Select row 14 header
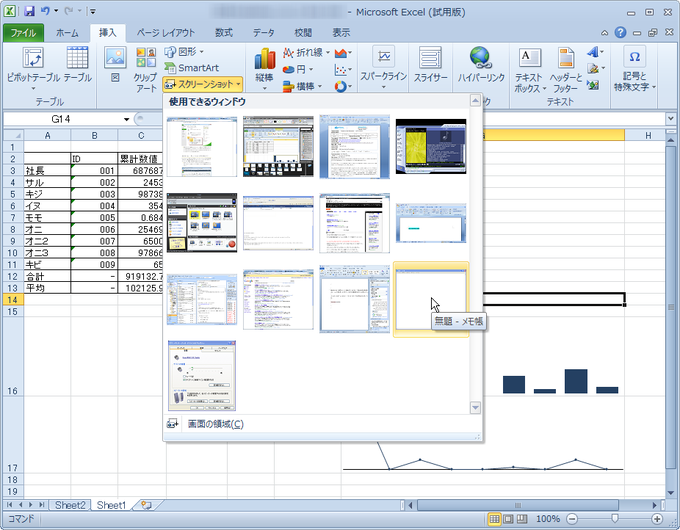The height and width of the screenshot is (530, 680). [13, 300]
